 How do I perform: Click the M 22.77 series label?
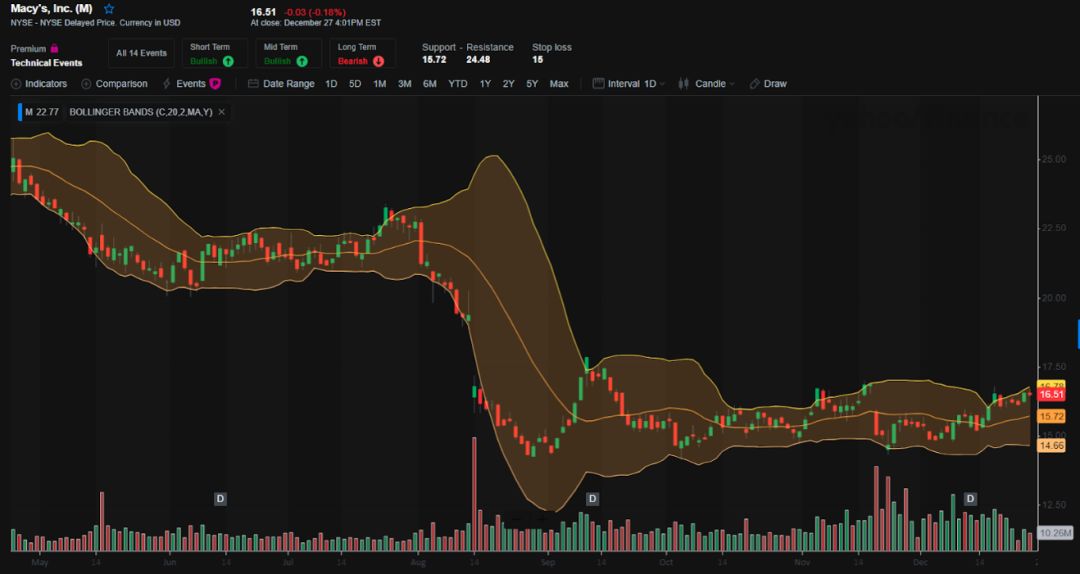[x=42, y=112]
